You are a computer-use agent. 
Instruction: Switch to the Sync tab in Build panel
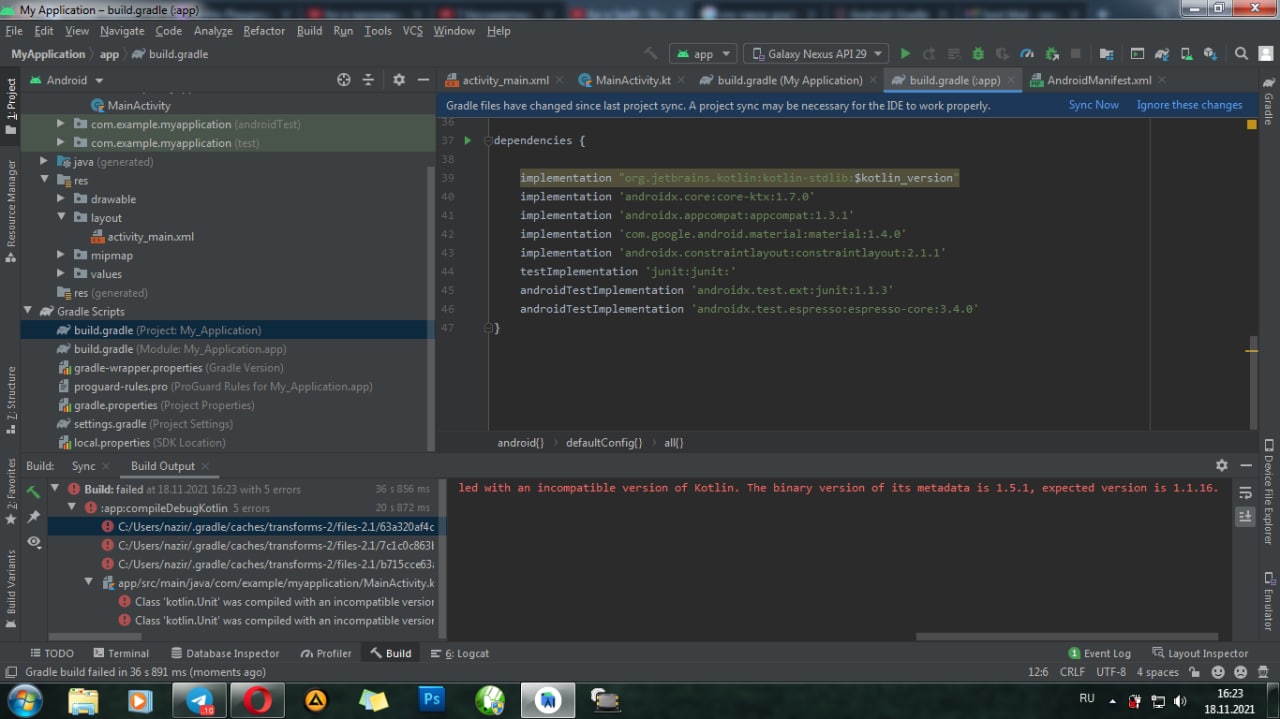84,466
